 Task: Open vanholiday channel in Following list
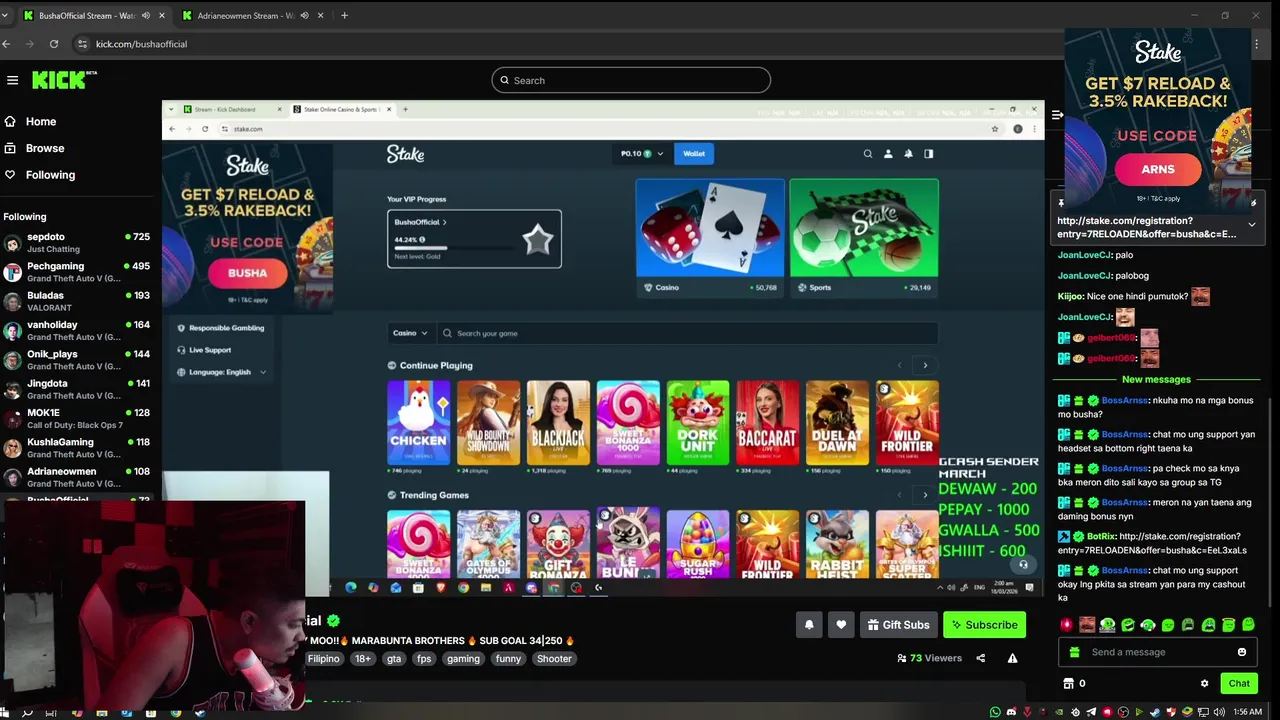(x=77, y=330)
